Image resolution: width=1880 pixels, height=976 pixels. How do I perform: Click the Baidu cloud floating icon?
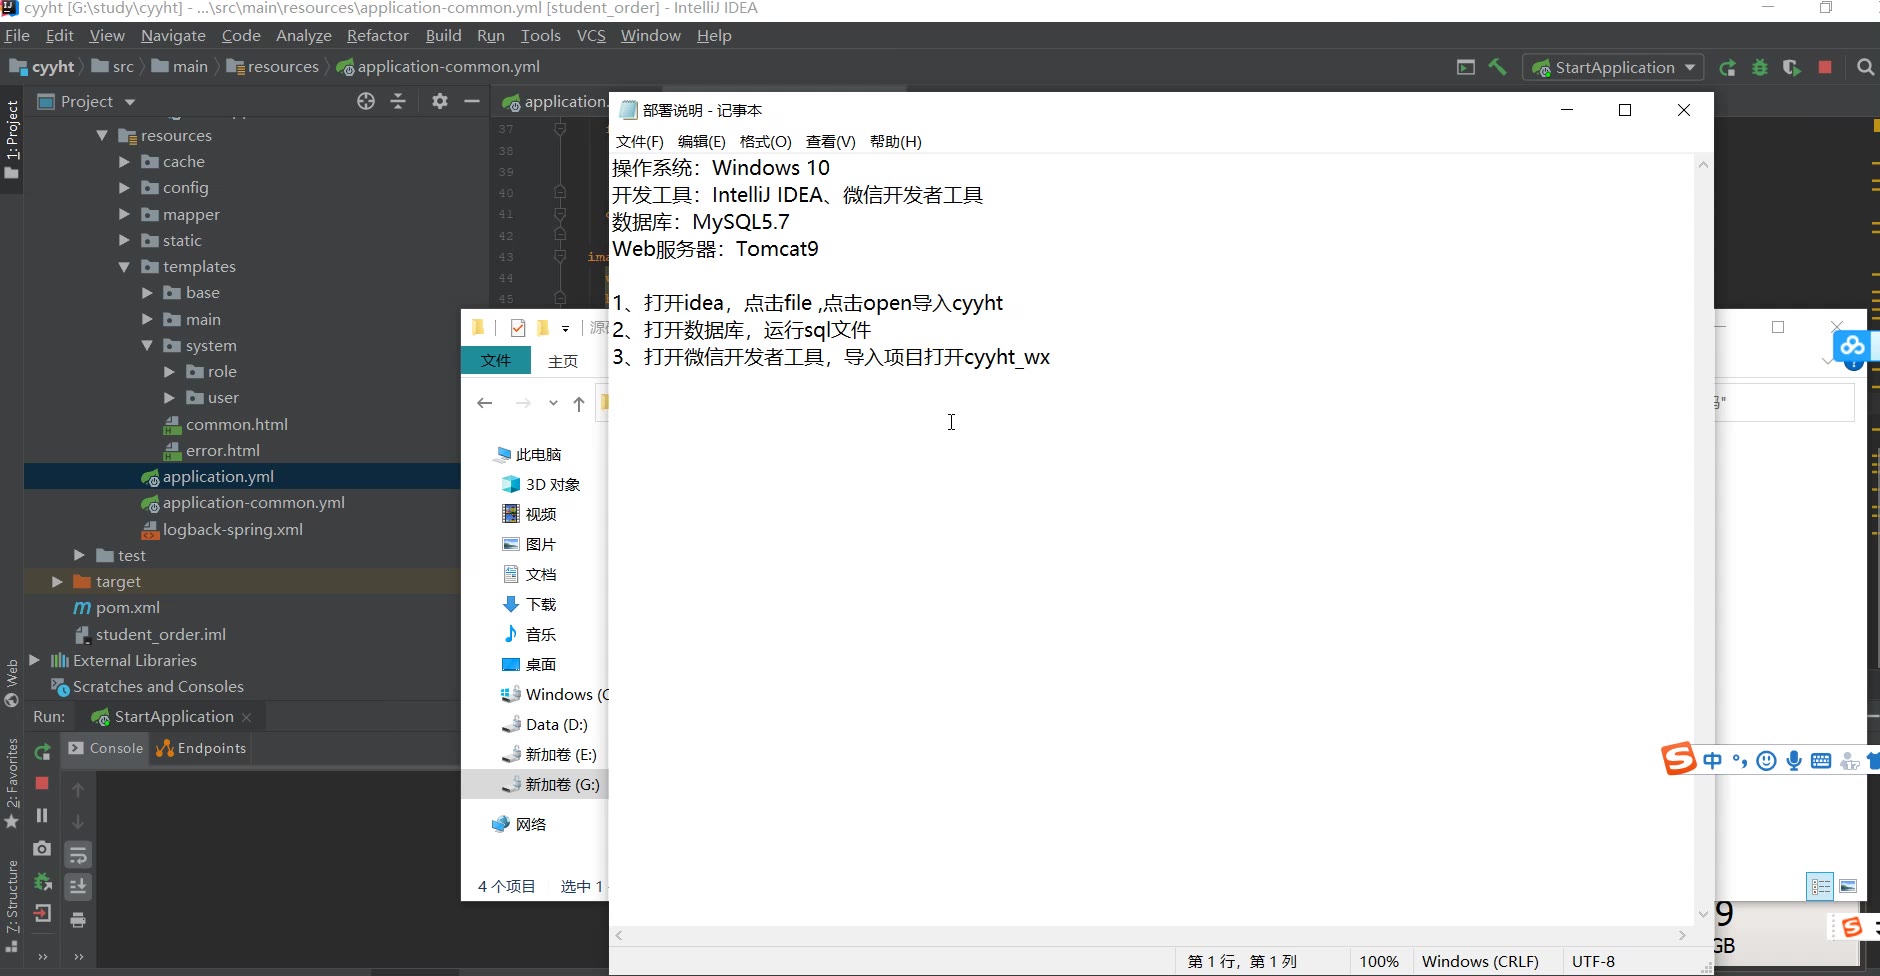point(1853,346)
